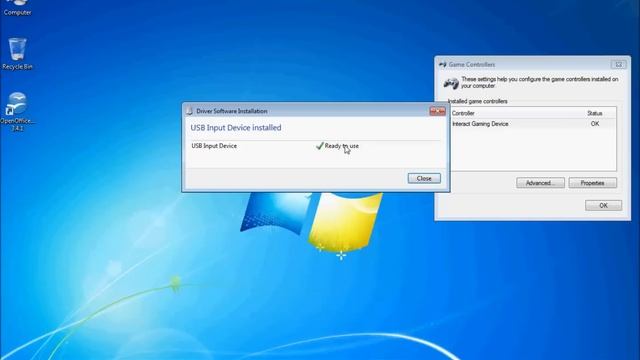Open Advanced settings in Game Controllers
640x360 pixels.
(540, 183)
